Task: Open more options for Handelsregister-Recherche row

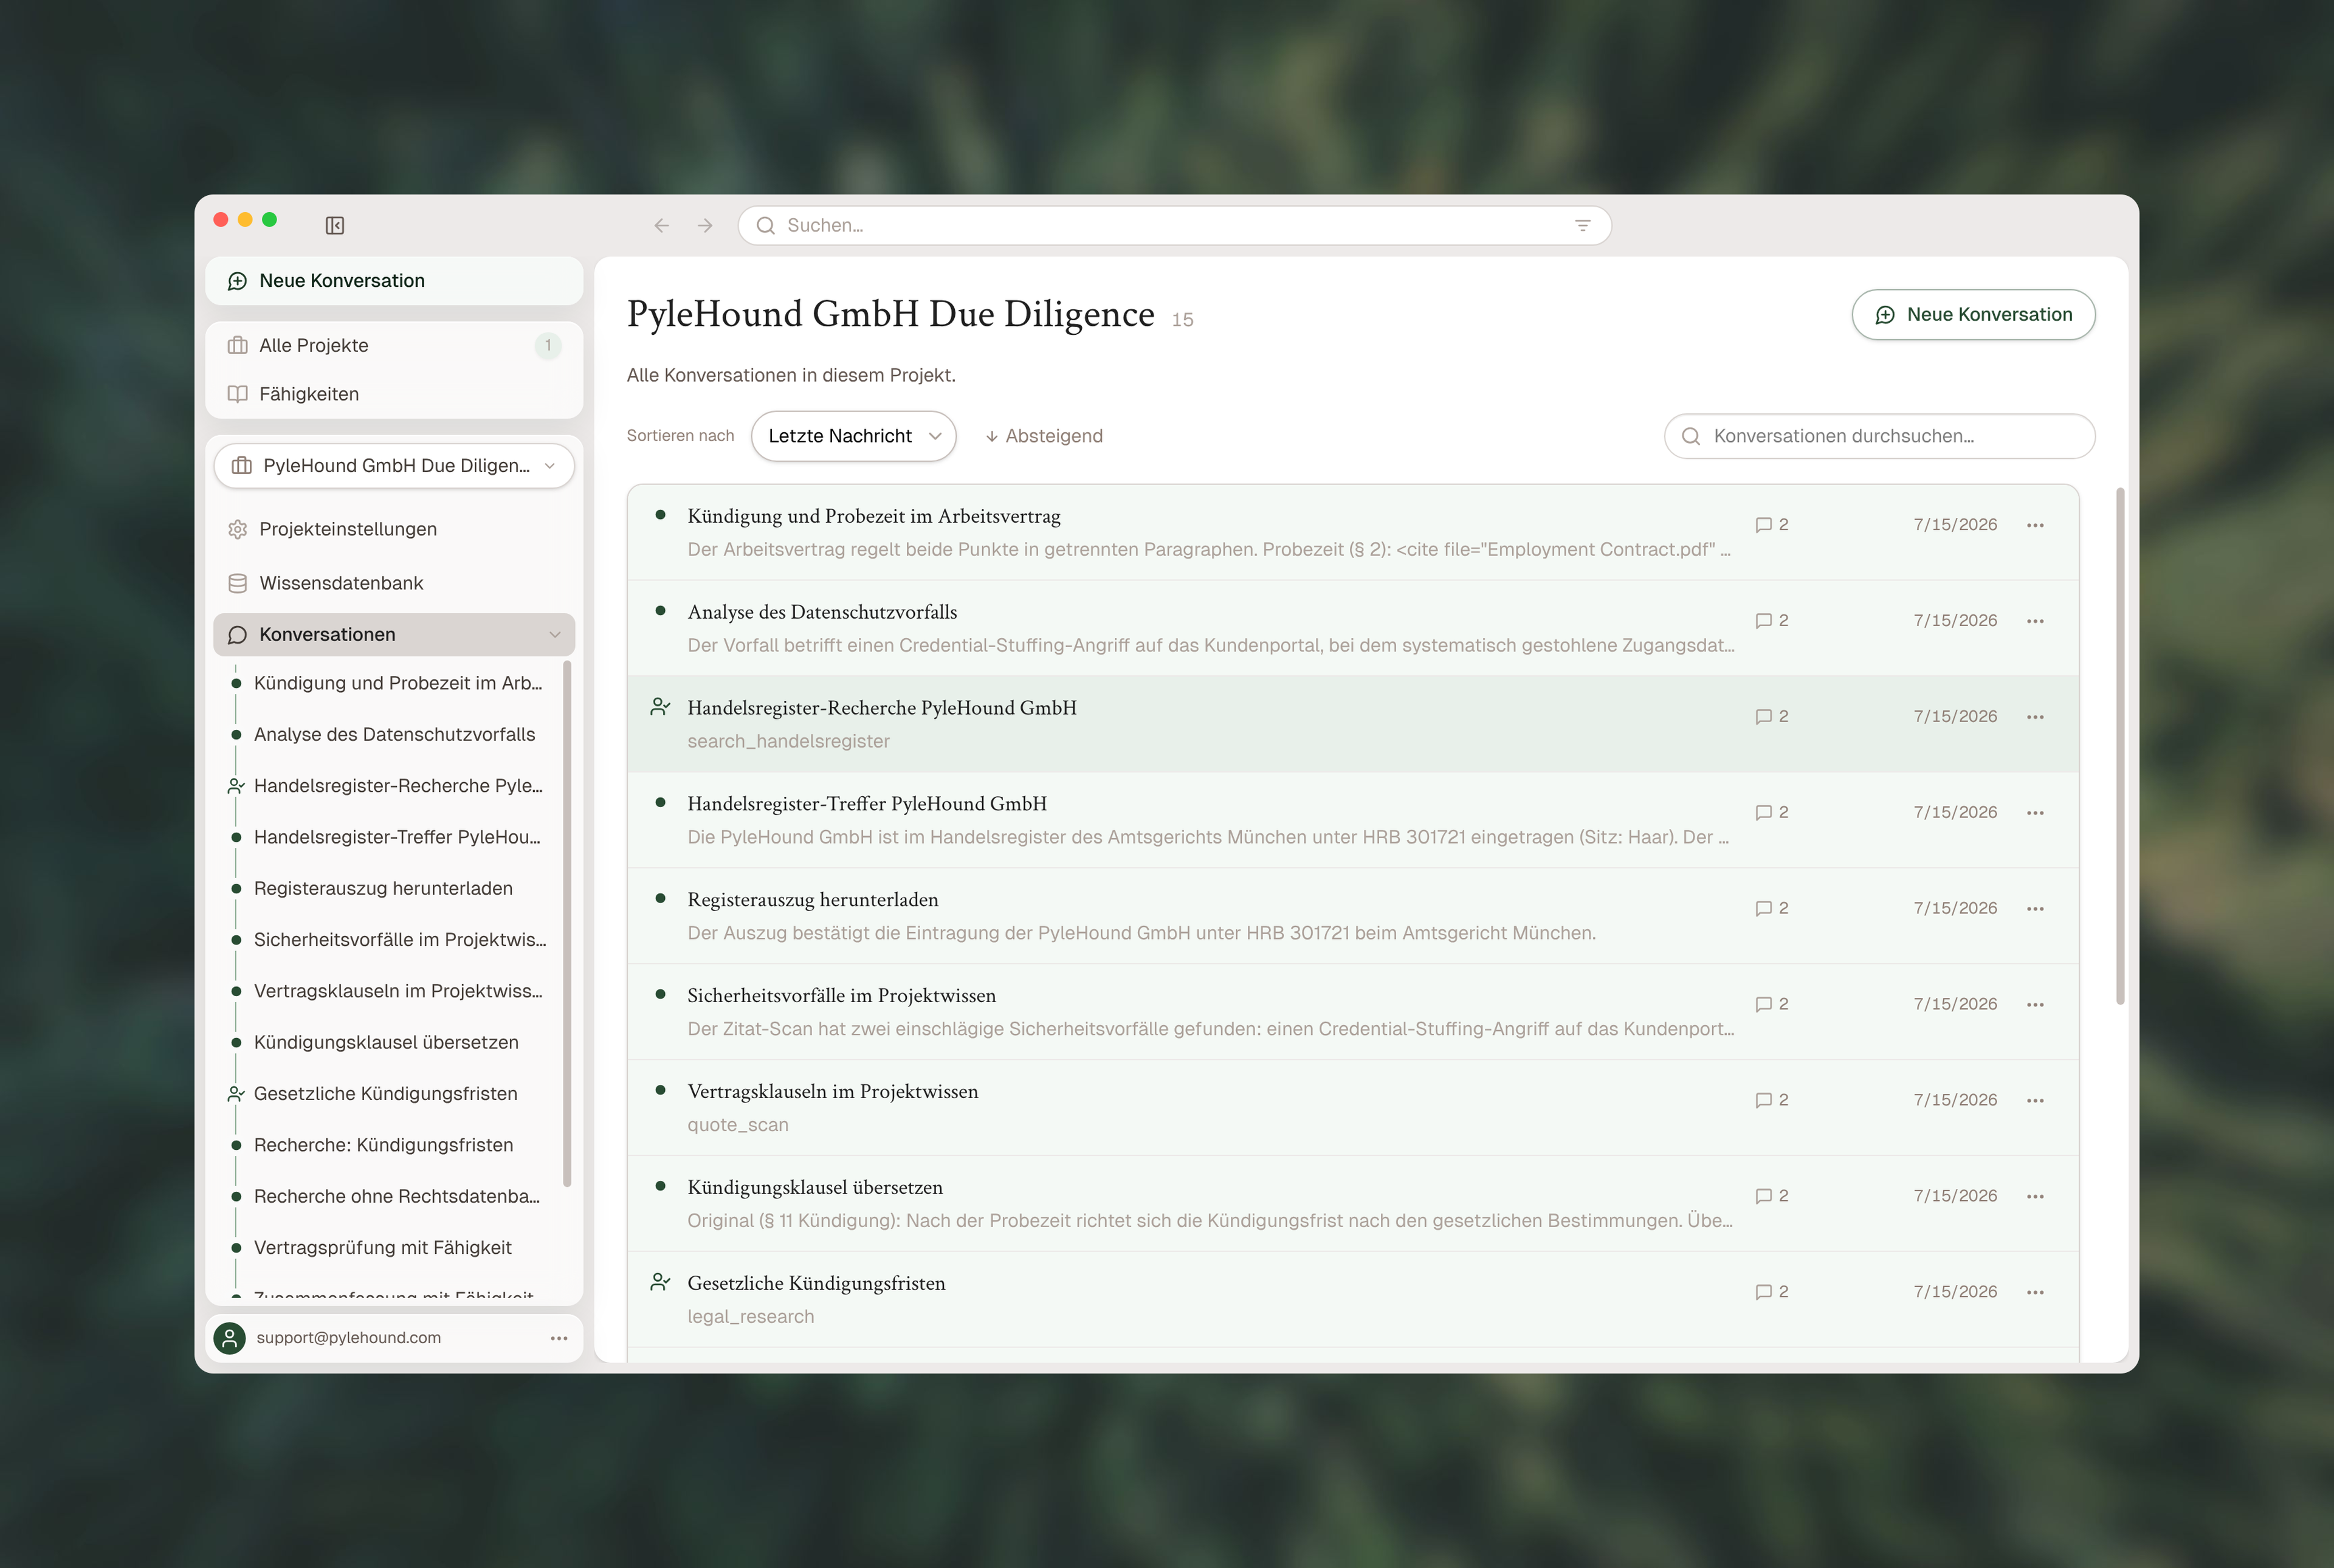Action: pyautogui.click(x=2035, y=717)
